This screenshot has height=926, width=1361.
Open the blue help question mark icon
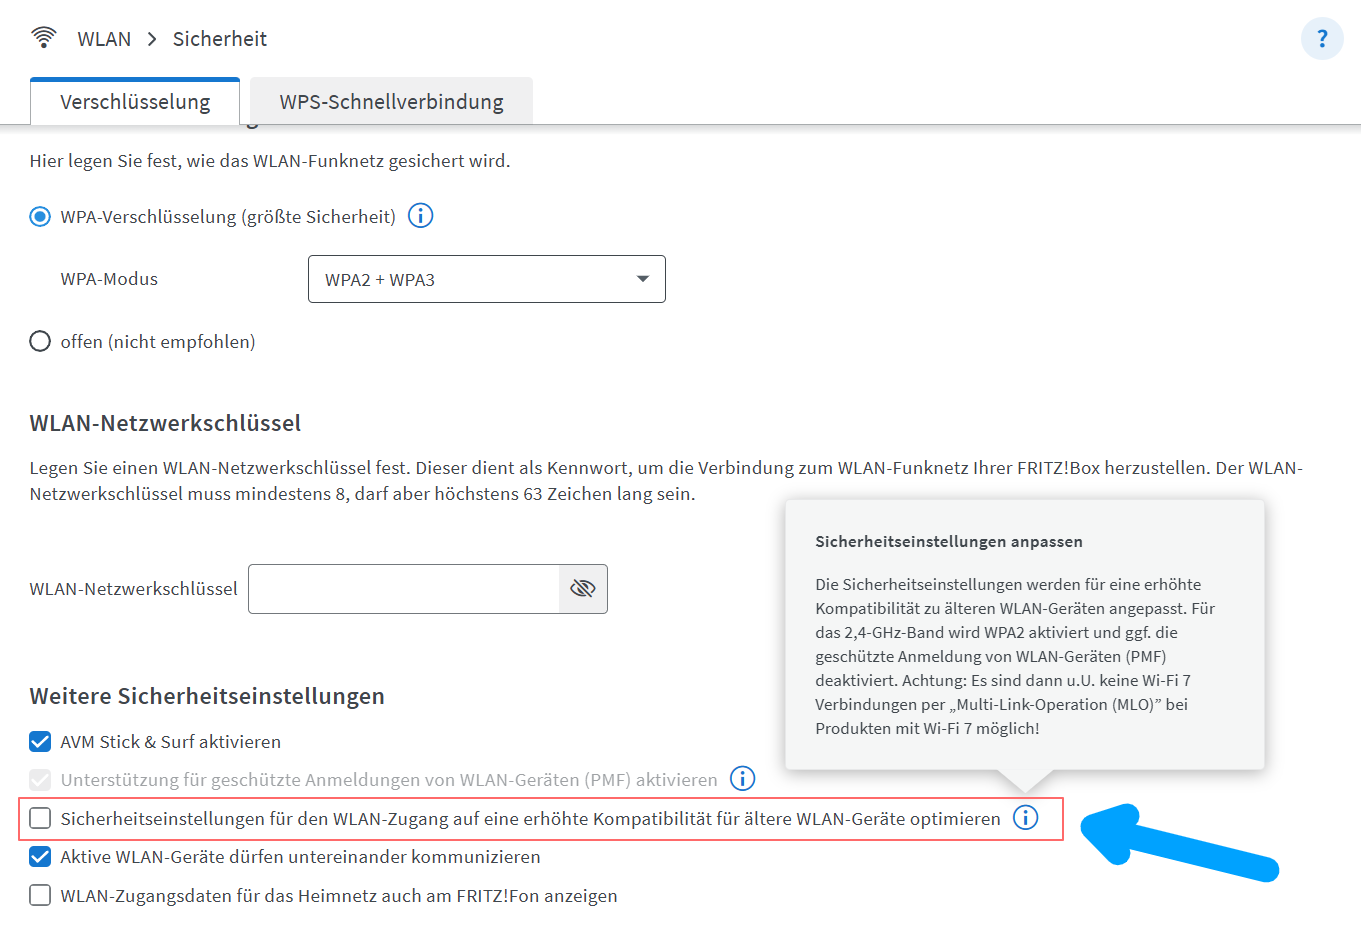(1322, 38)
